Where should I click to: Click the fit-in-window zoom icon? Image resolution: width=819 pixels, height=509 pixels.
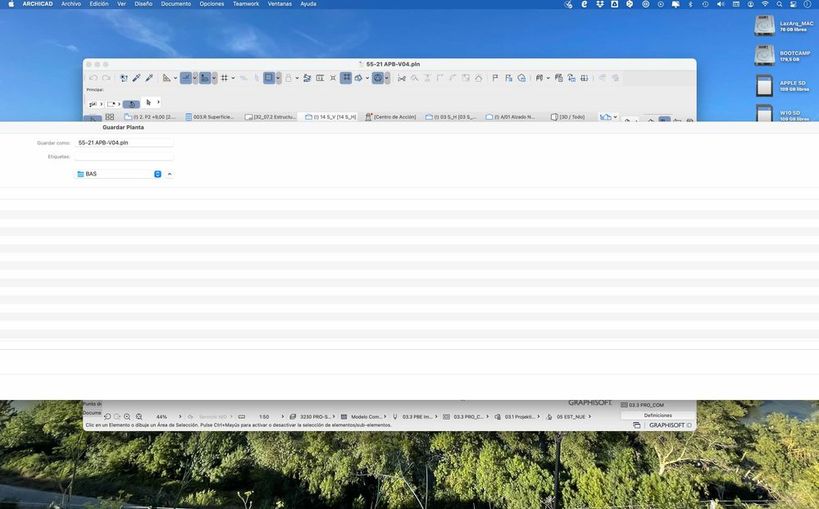(139, 417)
